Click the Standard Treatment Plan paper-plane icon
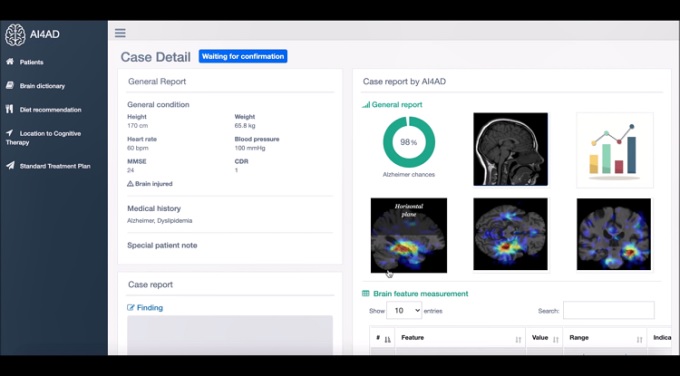The height and width of the screenshot is (376, 680). 10,165
